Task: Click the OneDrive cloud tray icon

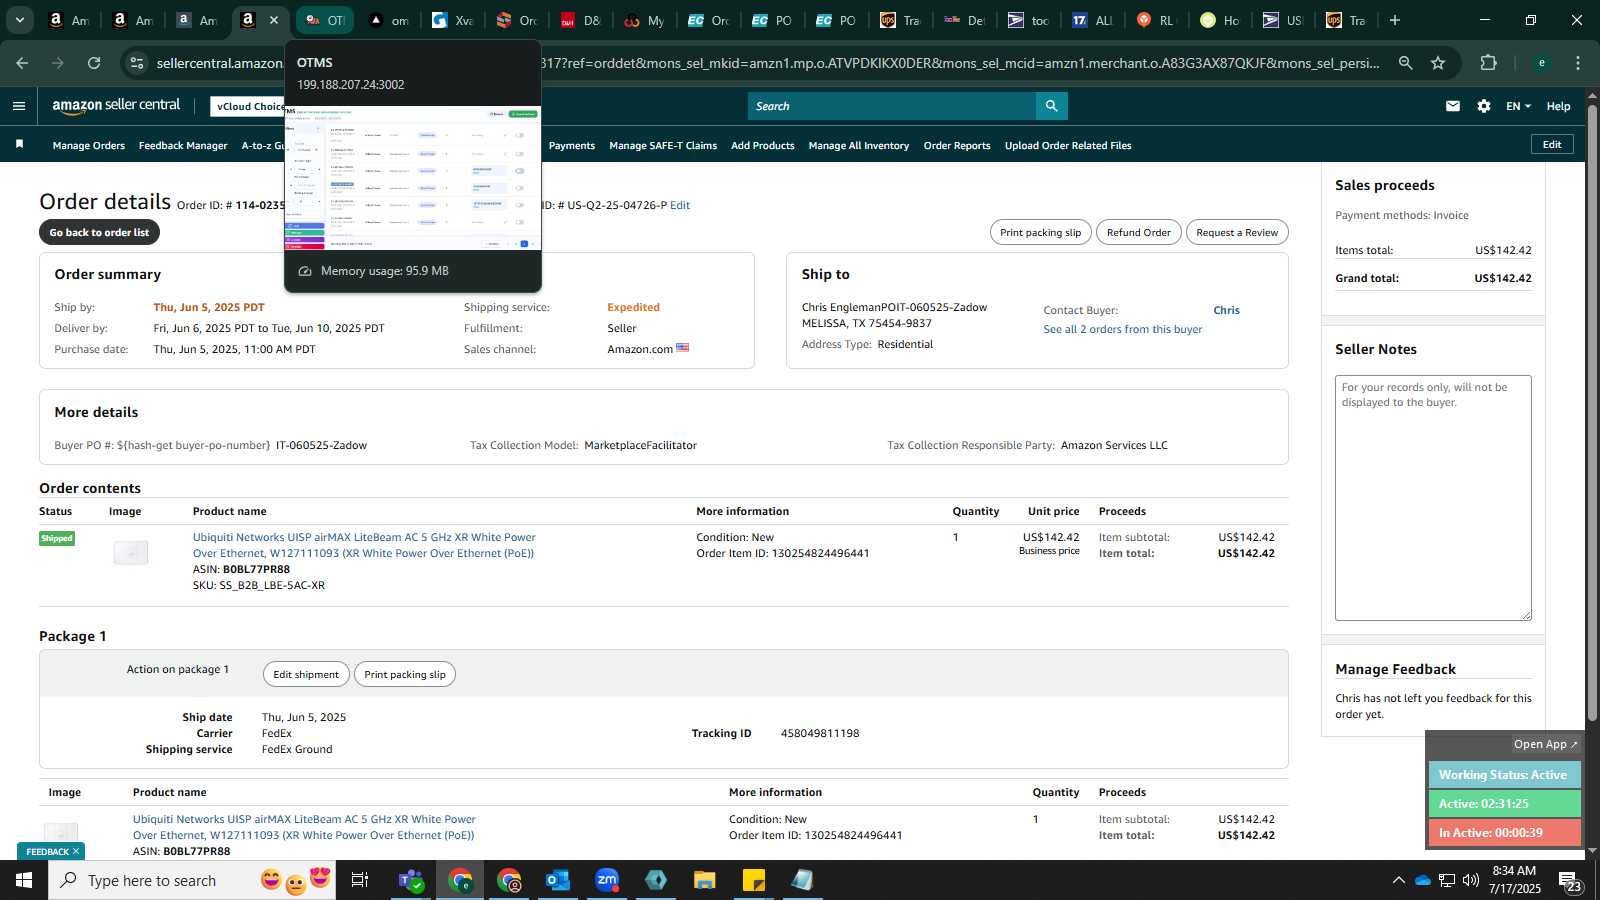Action: click(x=1422, y=880)
